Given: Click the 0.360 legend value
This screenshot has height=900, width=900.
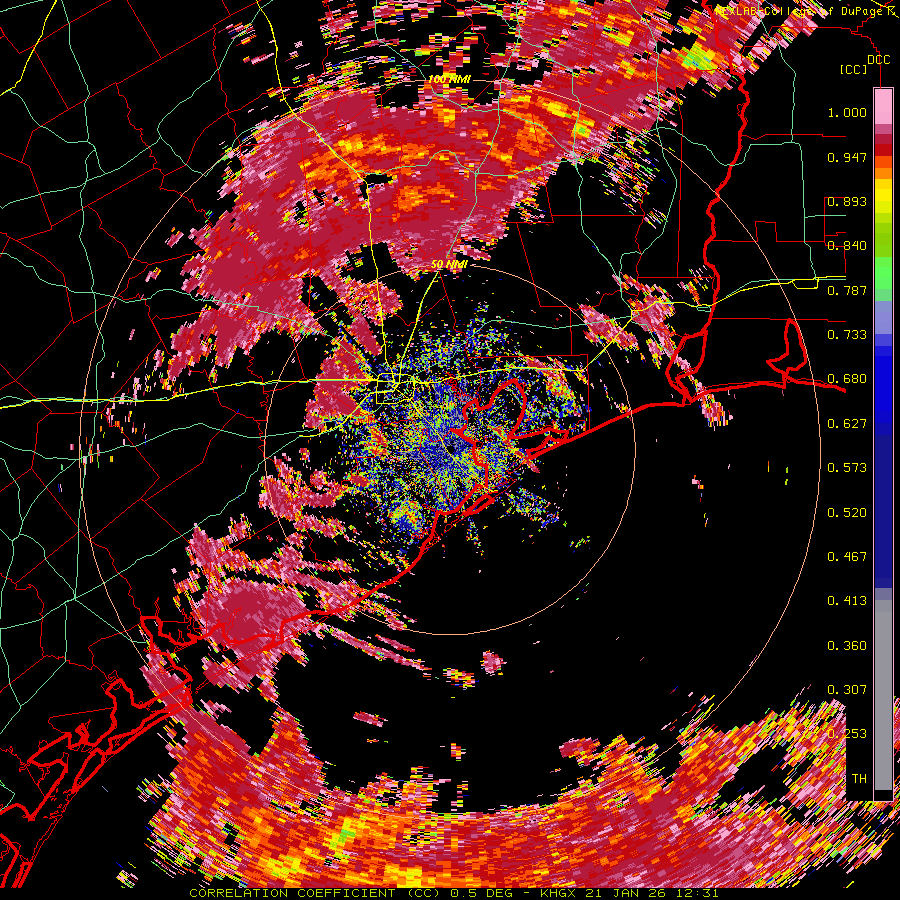Looking at the screenshot, I should click(x=847, y=646).
